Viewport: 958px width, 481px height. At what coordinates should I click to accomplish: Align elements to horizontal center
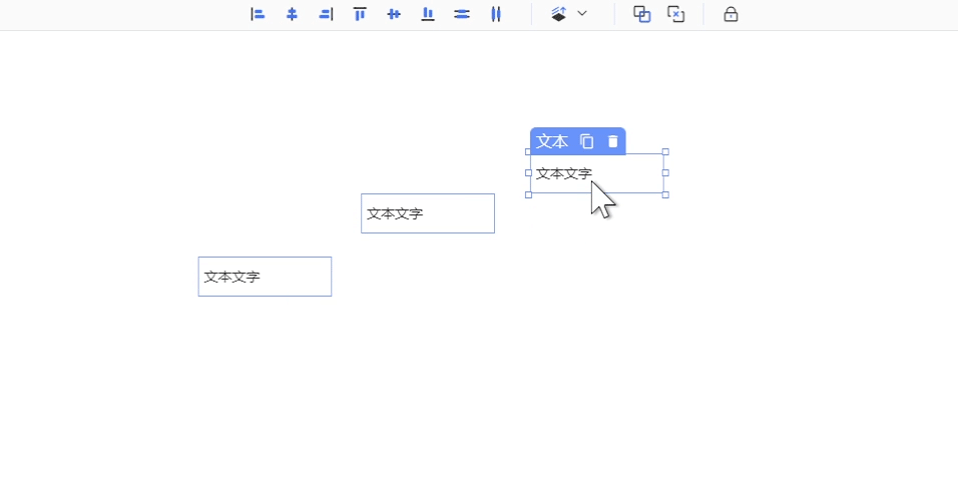click(292, 14)
